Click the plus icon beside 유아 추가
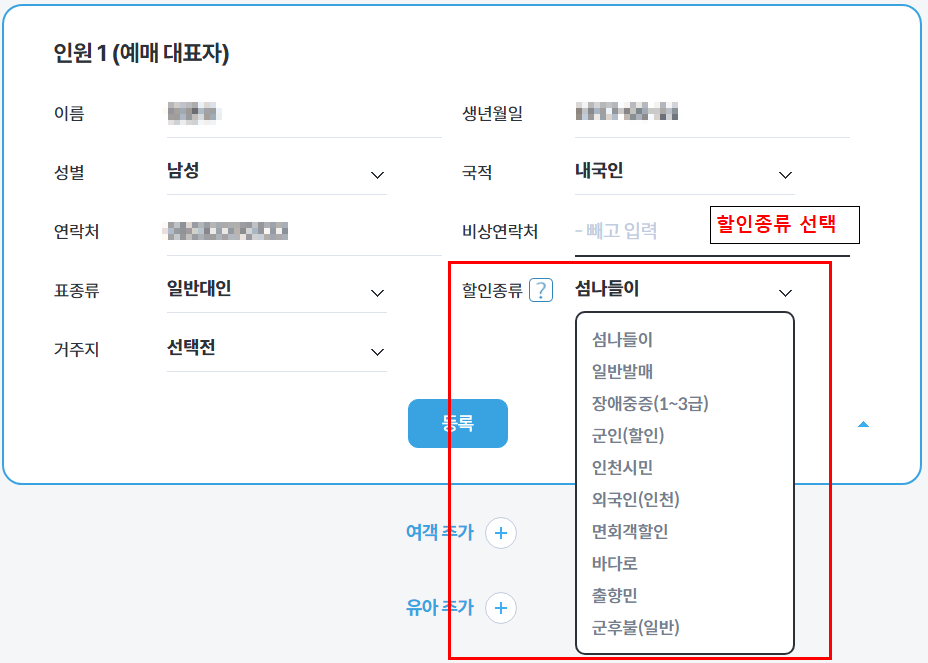 point(500,608)
